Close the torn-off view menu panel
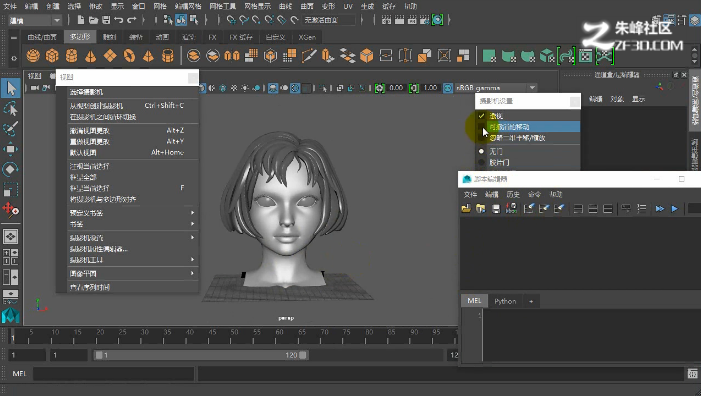Viewport: 701px width, 396px height. [193, 78]
